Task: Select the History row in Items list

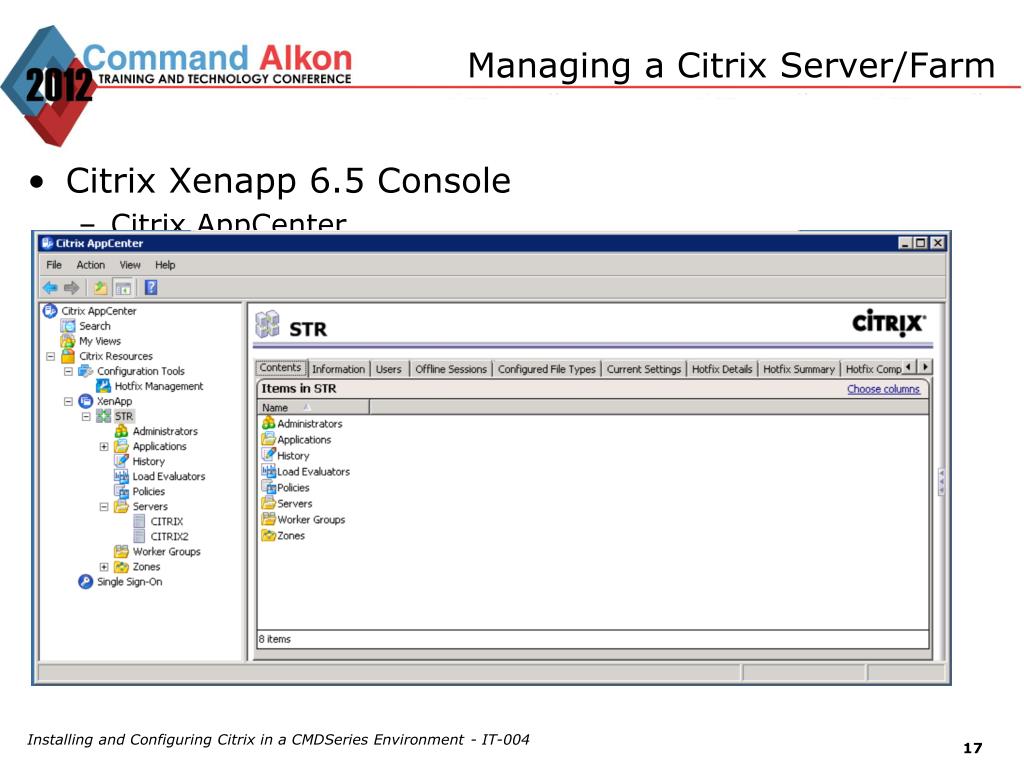Action: tap(593, 455)
